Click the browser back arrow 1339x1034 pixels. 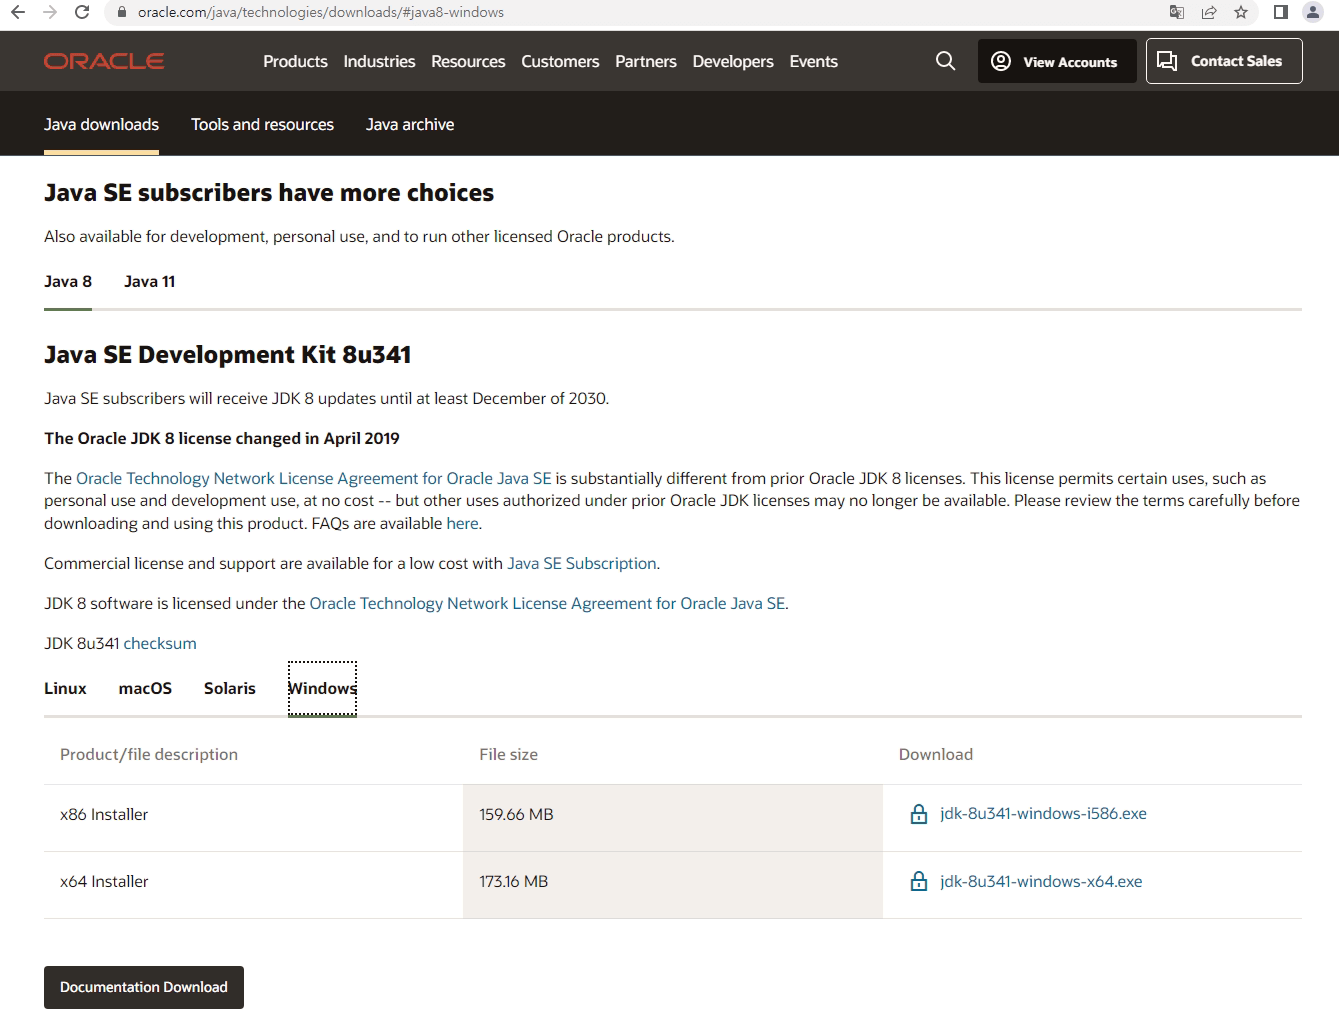pyautogui.click(x=18, y=12)
